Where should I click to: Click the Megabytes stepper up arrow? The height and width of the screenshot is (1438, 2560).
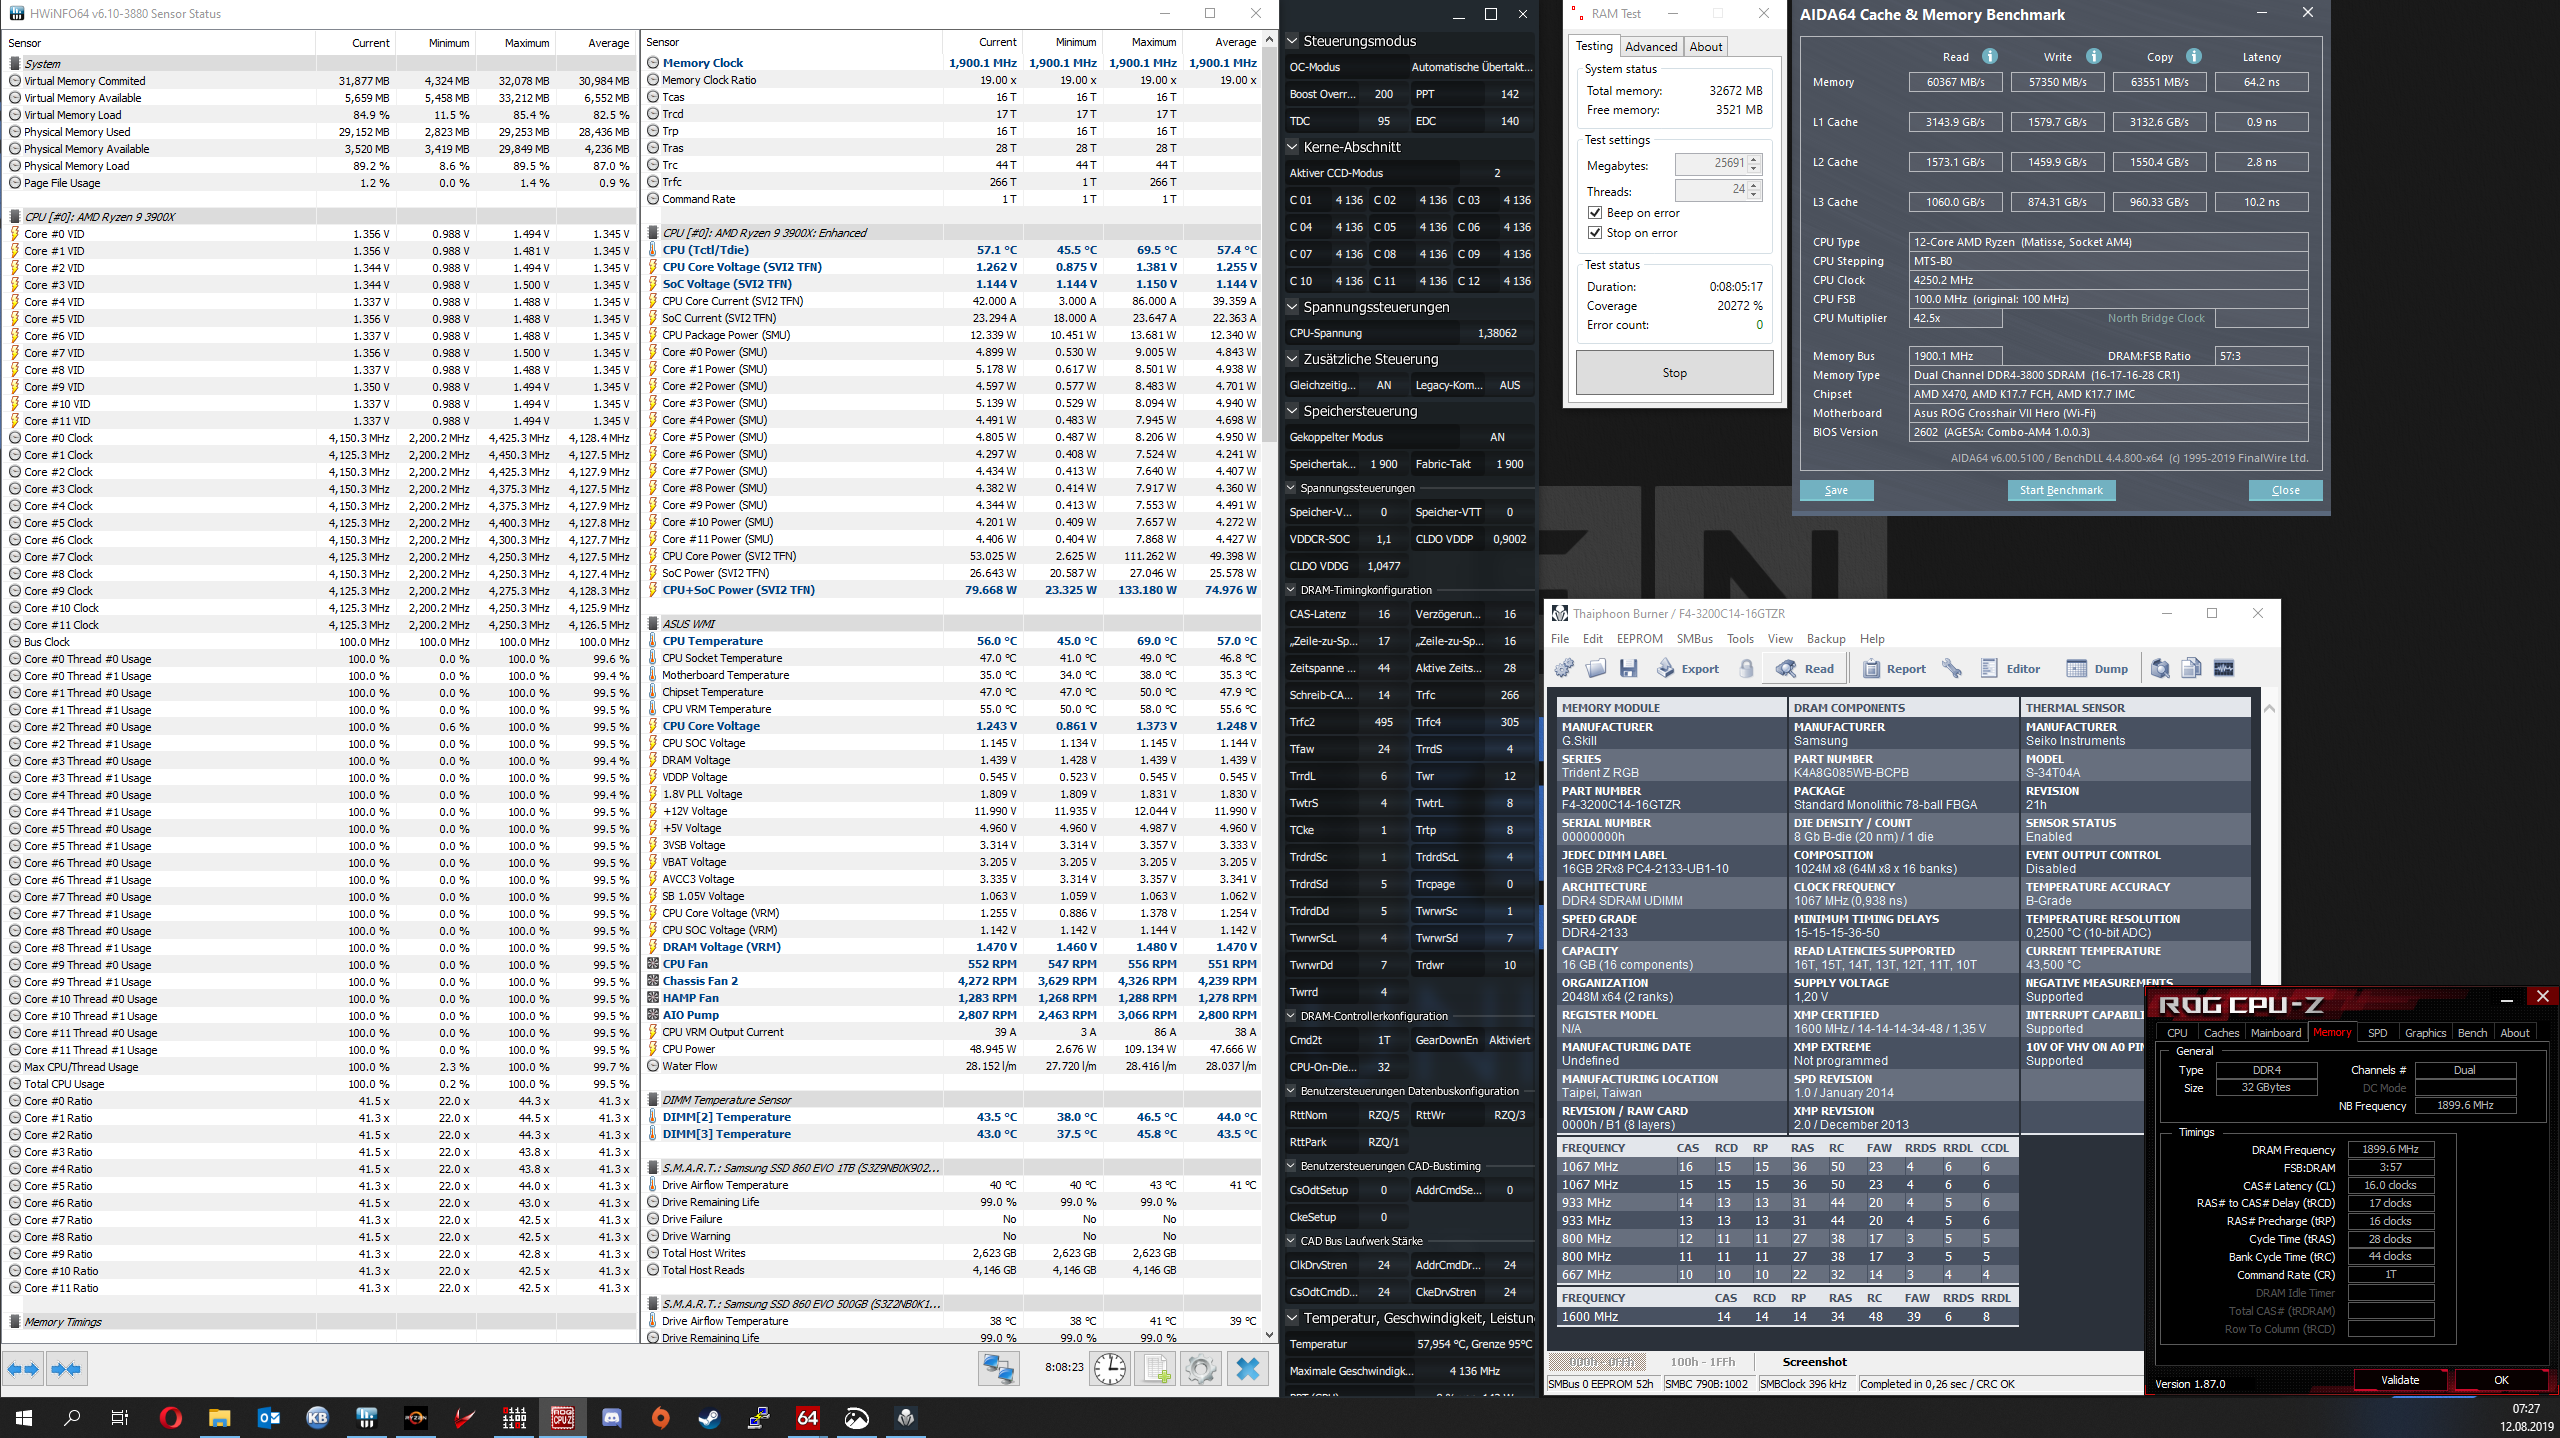[1754, 159]
